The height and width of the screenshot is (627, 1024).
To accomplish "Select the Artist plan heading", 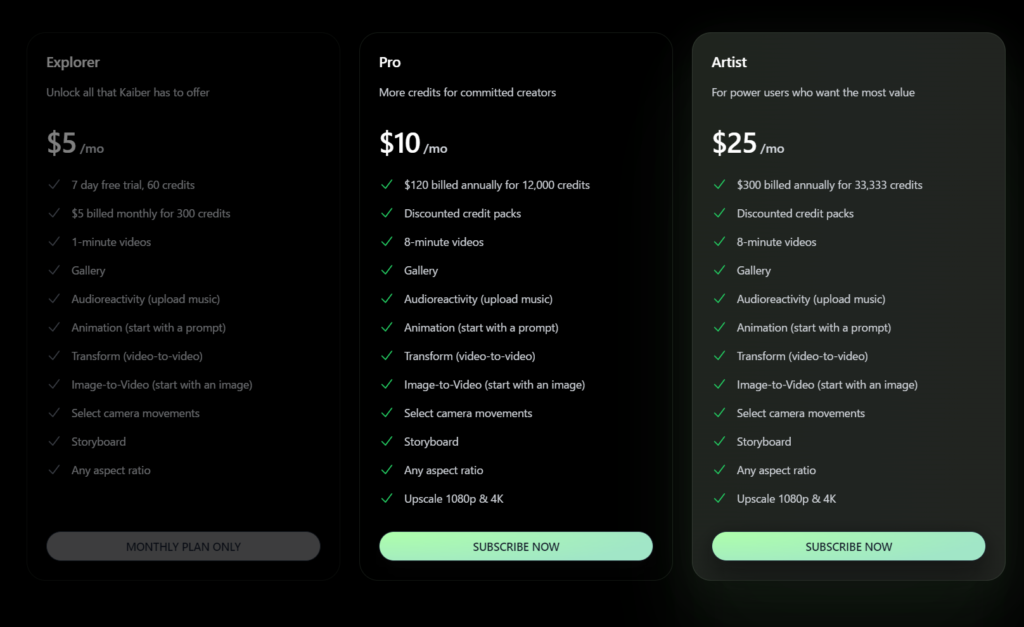I will tap(729, 62).
